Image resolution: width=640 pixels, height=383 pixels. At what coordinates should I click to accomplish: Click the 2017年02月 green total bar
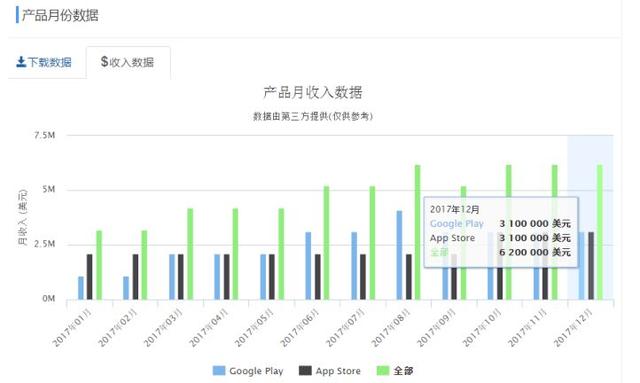click(x=144, y=265)
